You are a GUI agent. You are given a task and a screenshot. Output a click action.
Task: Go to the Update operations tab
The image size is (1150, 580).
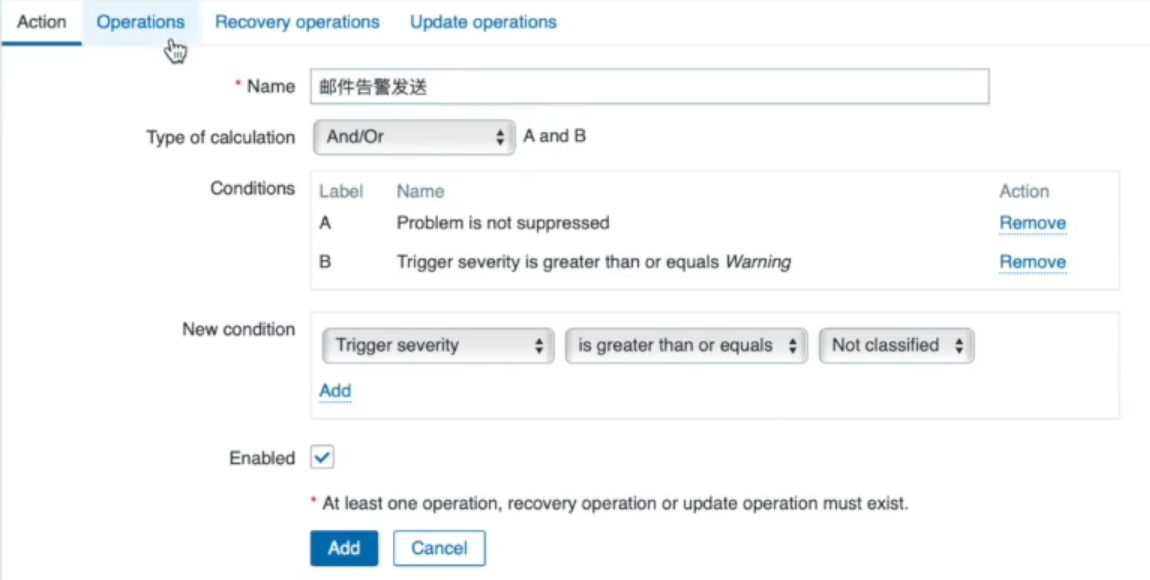tap(483, 22)
